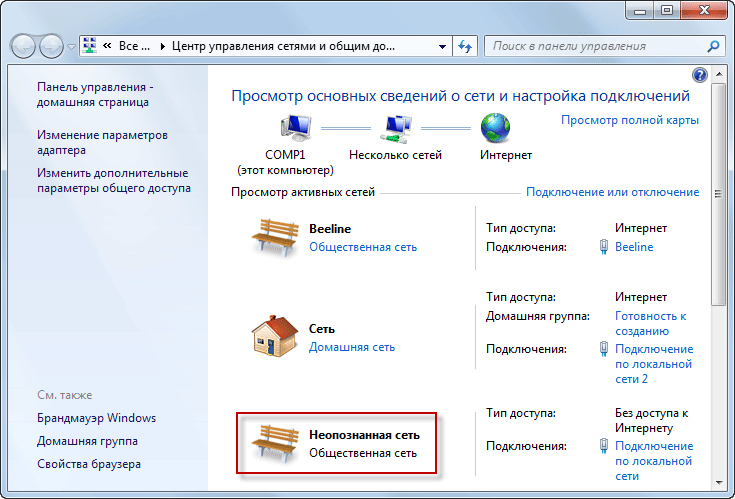This screenshot has height=499, width=735.
Task: Open Подключение по локальной сети 2 link
Action: [654, 364]
